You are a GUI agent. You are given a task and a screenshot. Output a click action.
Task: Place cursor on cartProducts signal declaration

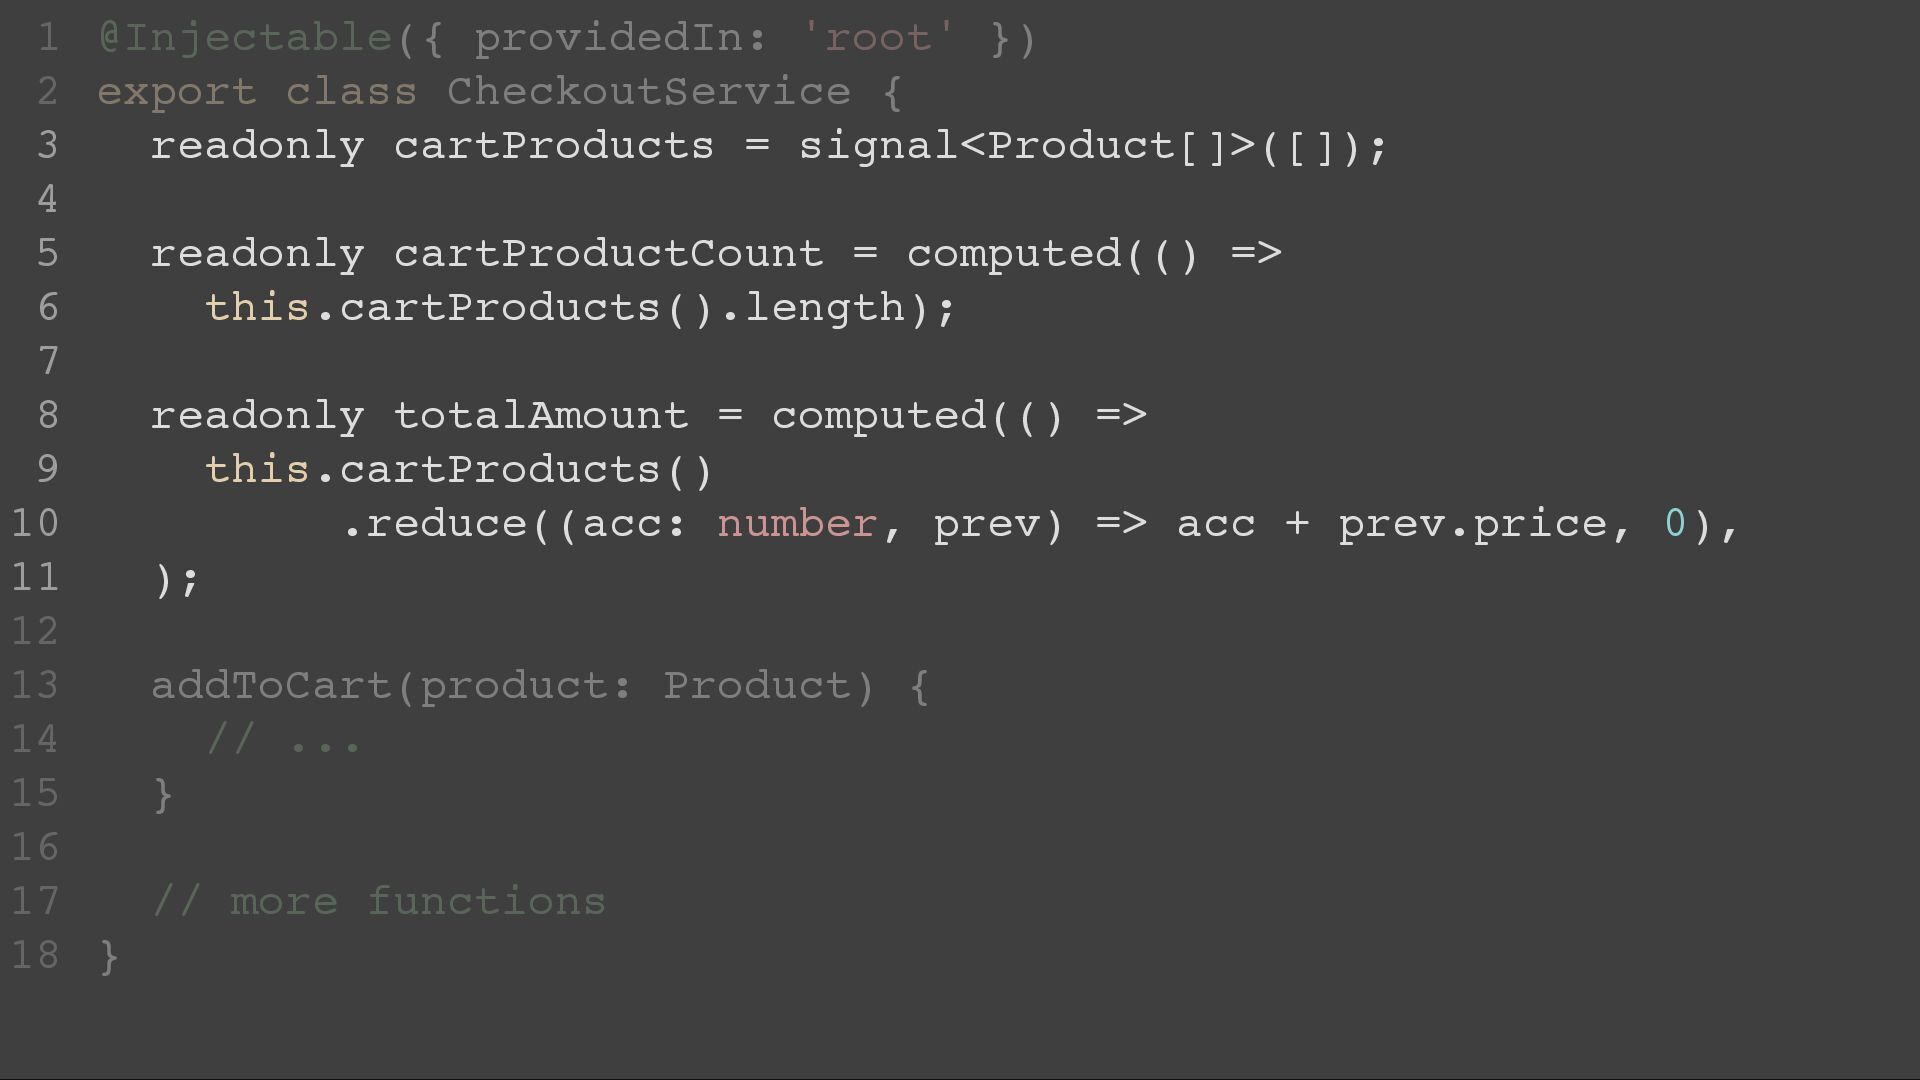pyautogui.click(x=554, y=146)
